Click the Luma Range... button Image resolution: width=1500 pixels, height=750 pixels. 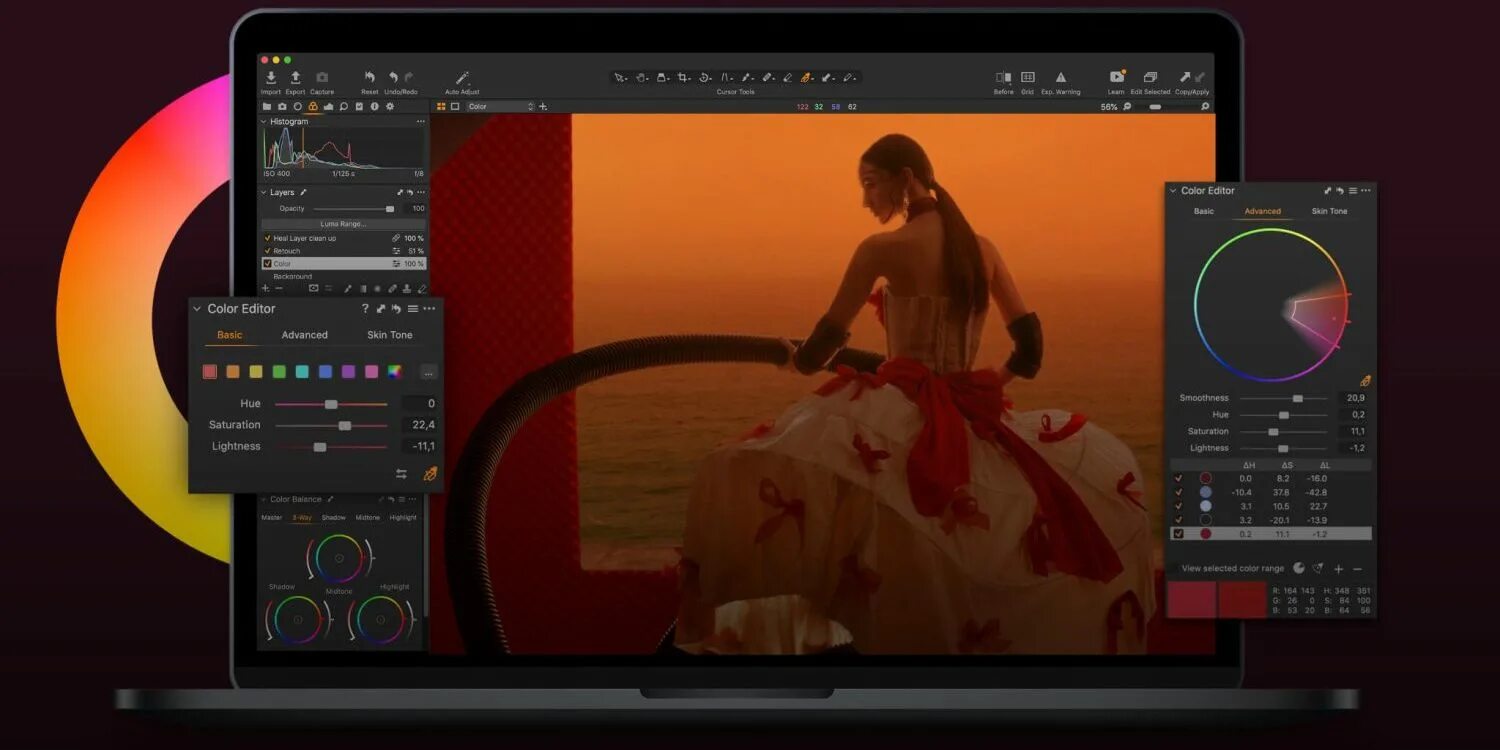pos(343,224)
